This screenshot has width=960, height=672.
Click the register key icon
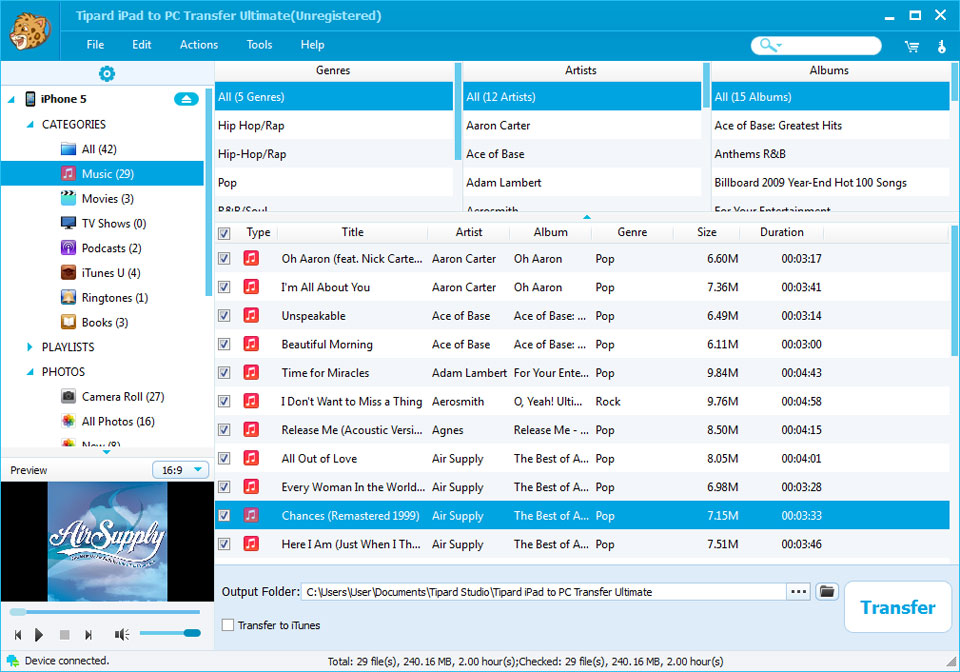point(942,47)
